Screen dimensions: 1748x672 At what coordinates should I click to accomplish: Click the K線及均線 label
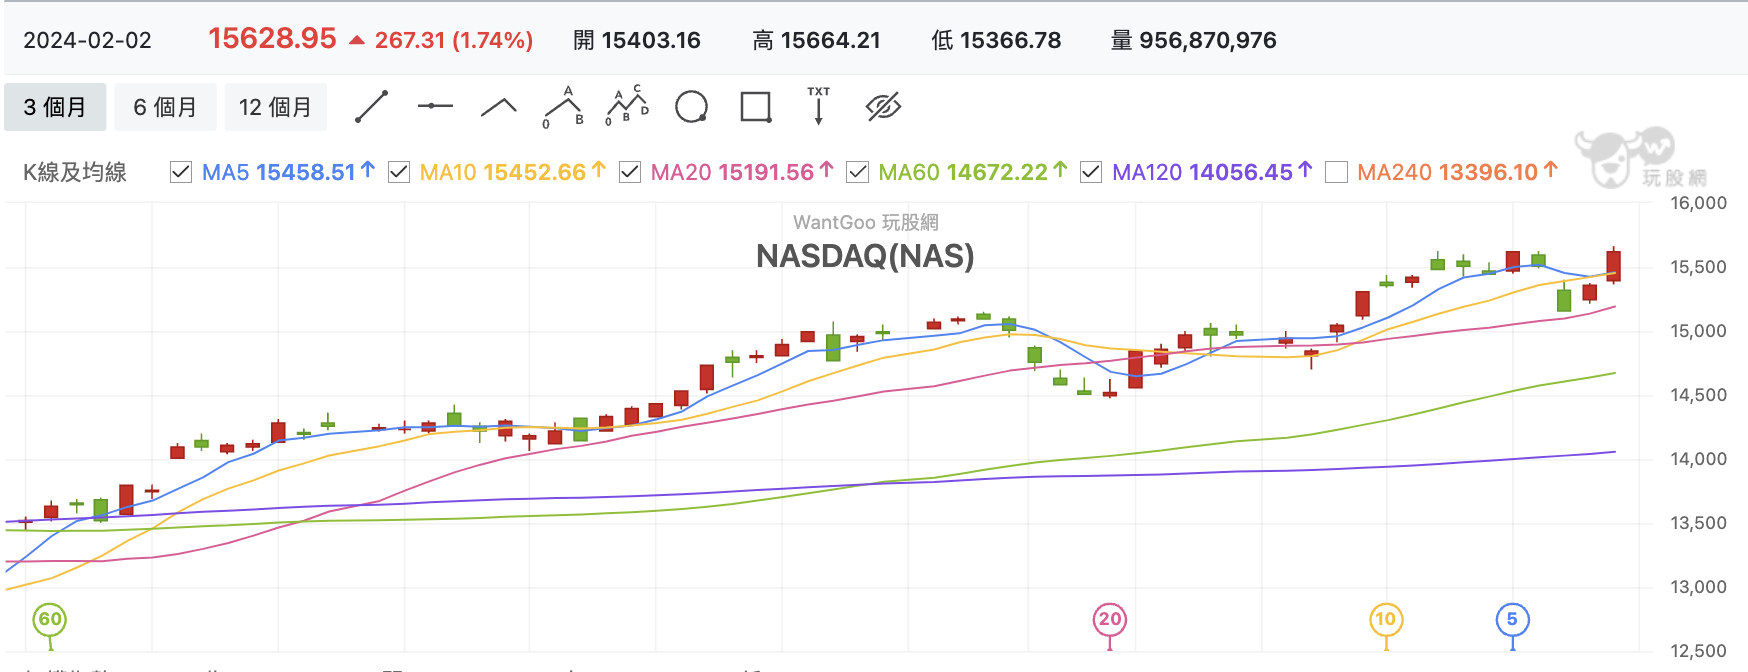tap(75, 172)
